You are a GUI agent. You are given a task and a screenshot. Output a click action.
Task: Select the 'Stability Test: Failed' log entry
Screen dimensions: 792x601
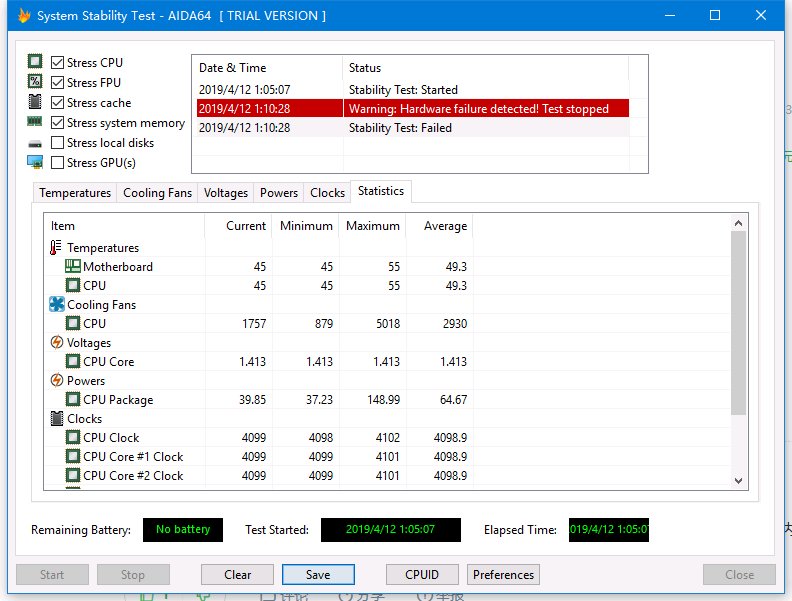(413, 128)
